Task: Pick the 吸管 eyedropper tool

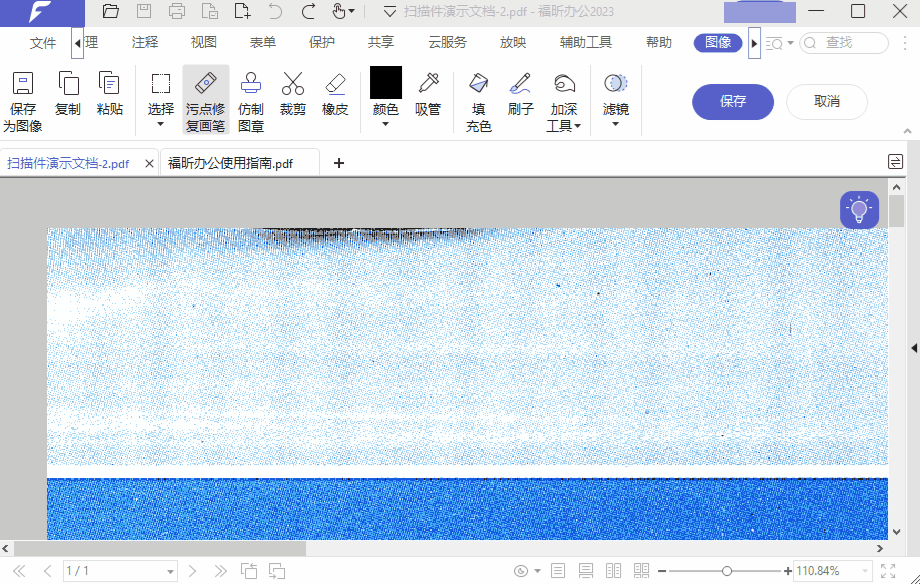Action: (428, 93)
